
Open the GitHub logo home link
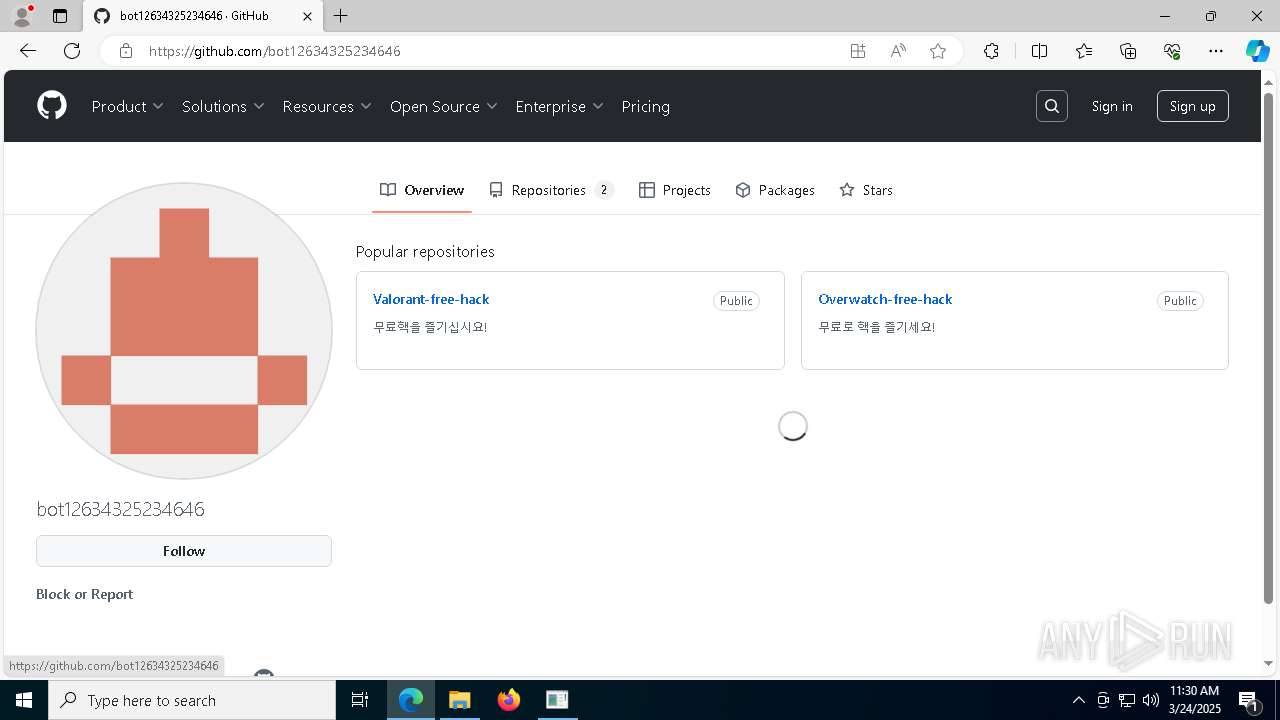[52, 106]
